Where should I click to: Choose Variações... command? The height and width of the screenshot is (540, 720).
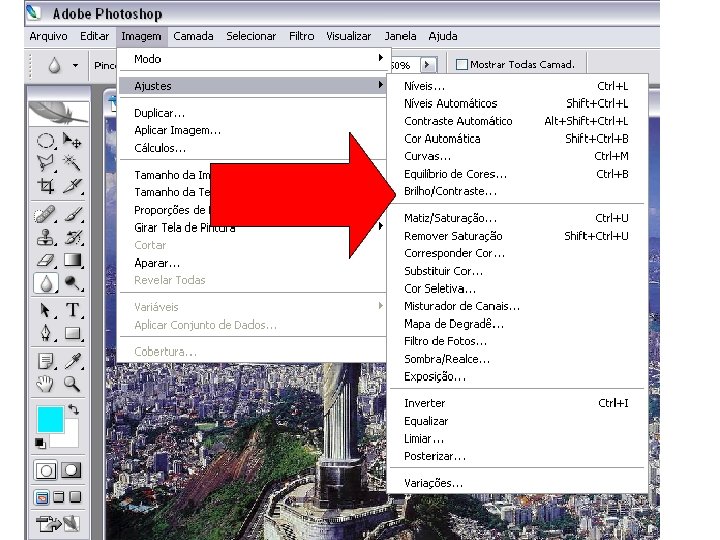click(518, 483)
